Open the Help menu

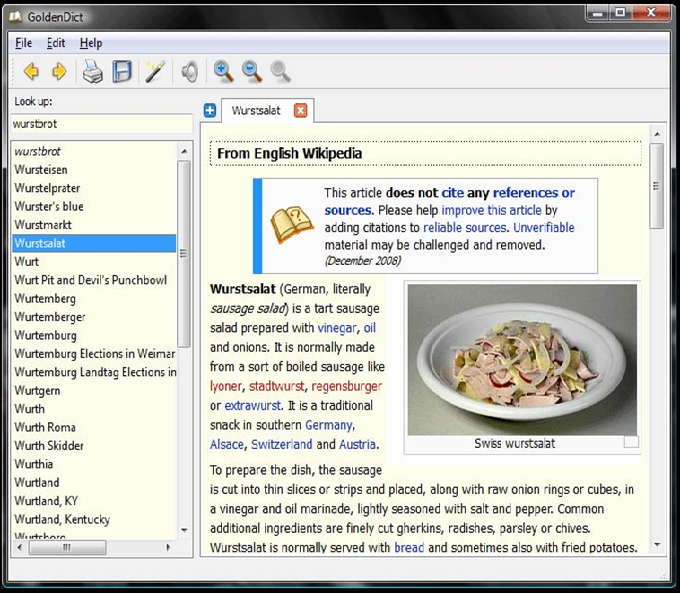click(x=91, y=43)
